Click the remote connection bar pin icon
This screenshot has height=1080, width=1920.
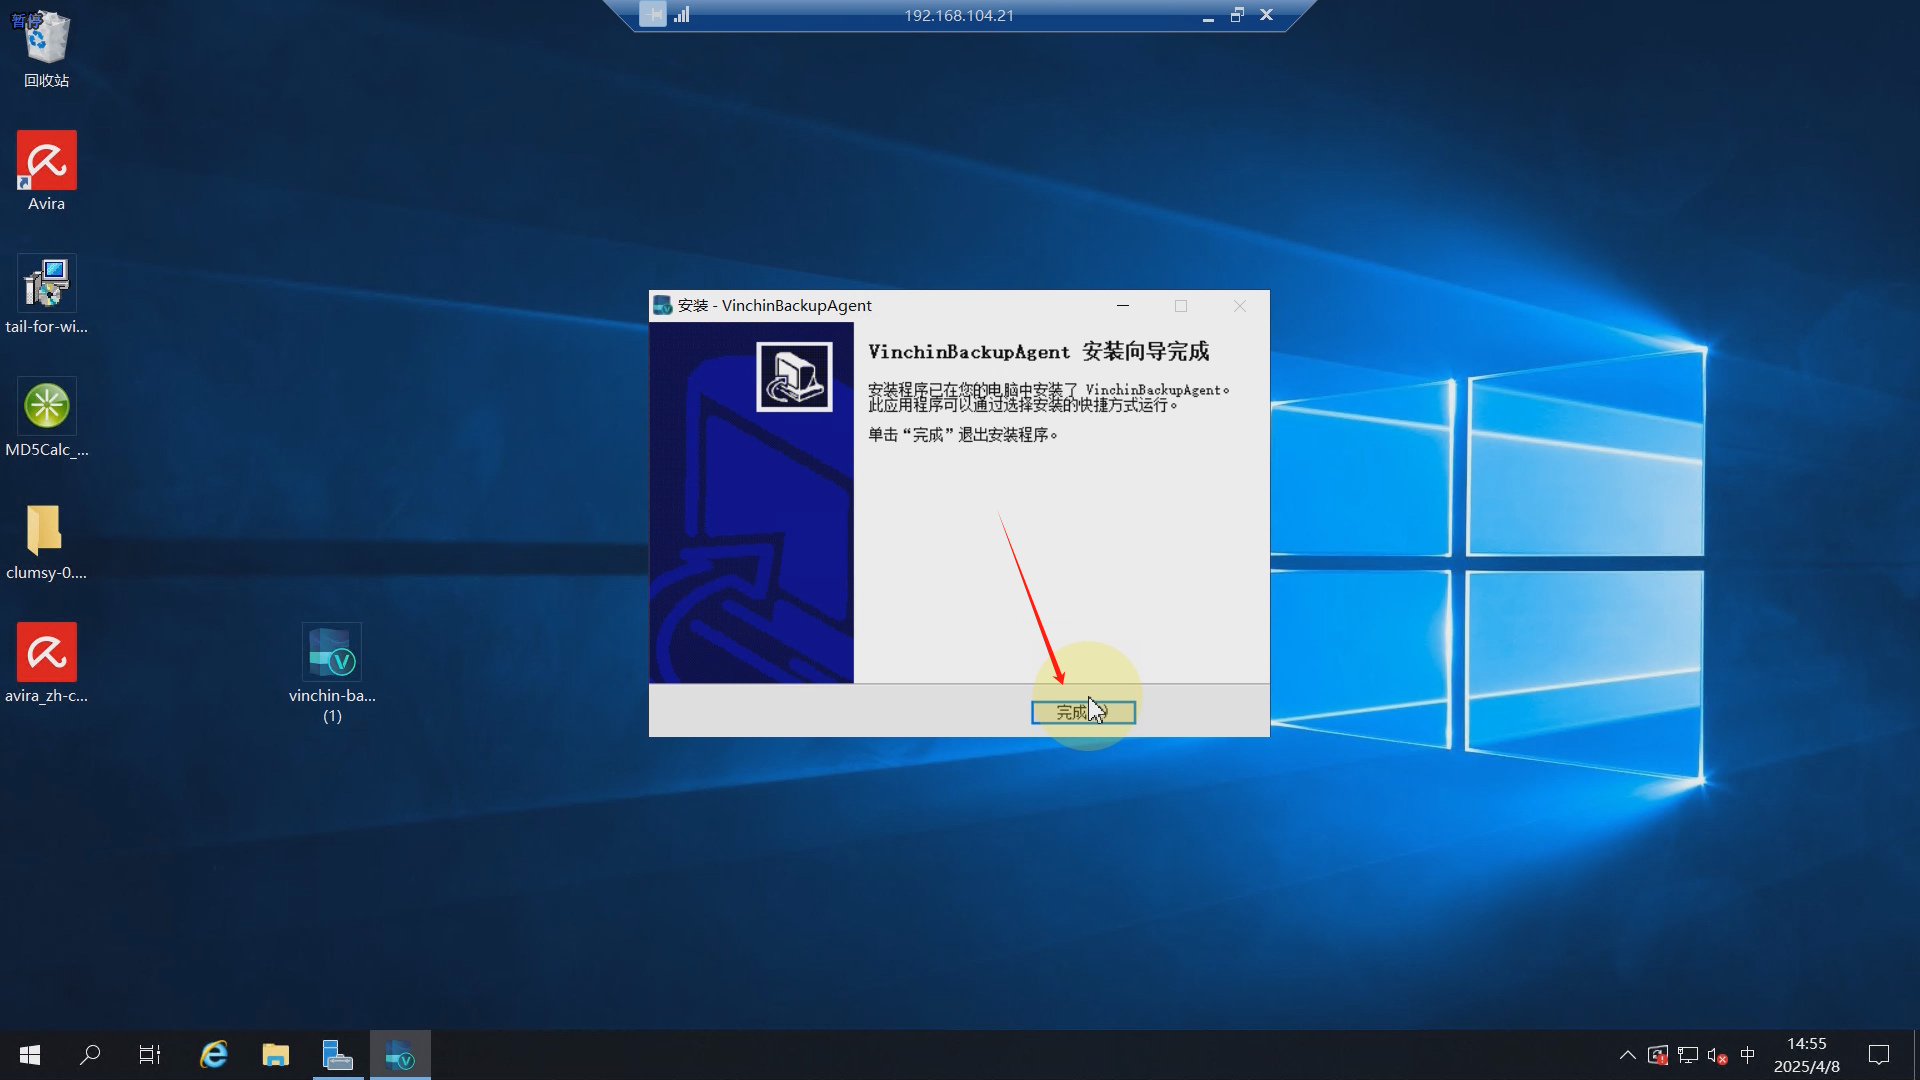(653, 15)
